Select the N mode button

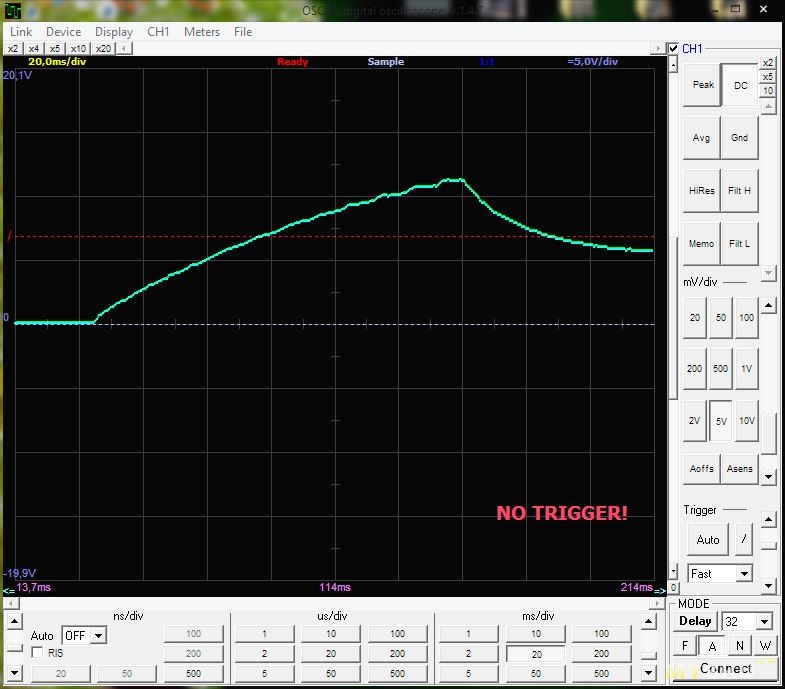click(x=739, y=646)
